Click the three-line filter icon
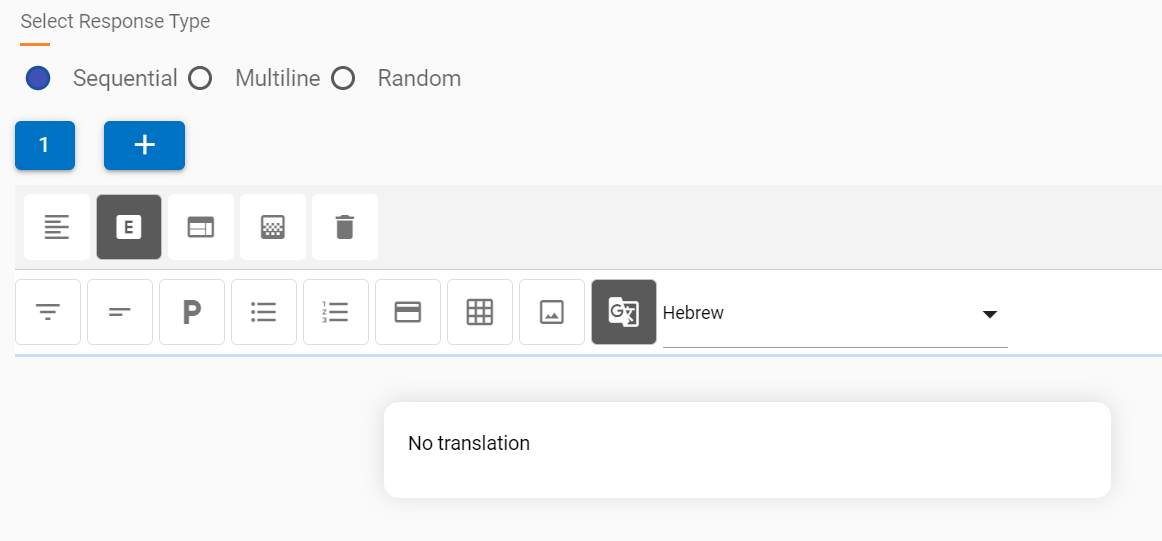The width and height of the screenshot is (1162, 541). coord(48,312)
